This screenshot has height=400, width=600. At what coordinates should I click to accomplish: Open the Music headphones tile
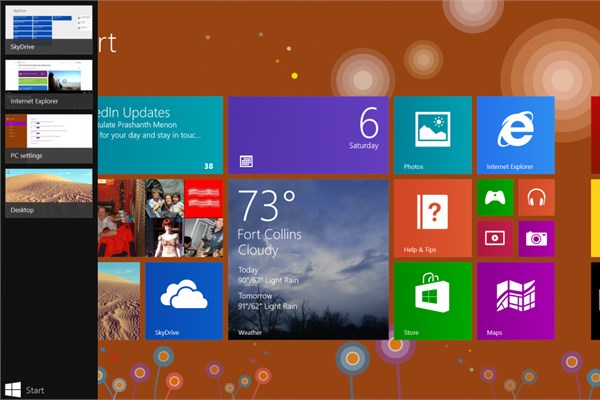point(536,198)
